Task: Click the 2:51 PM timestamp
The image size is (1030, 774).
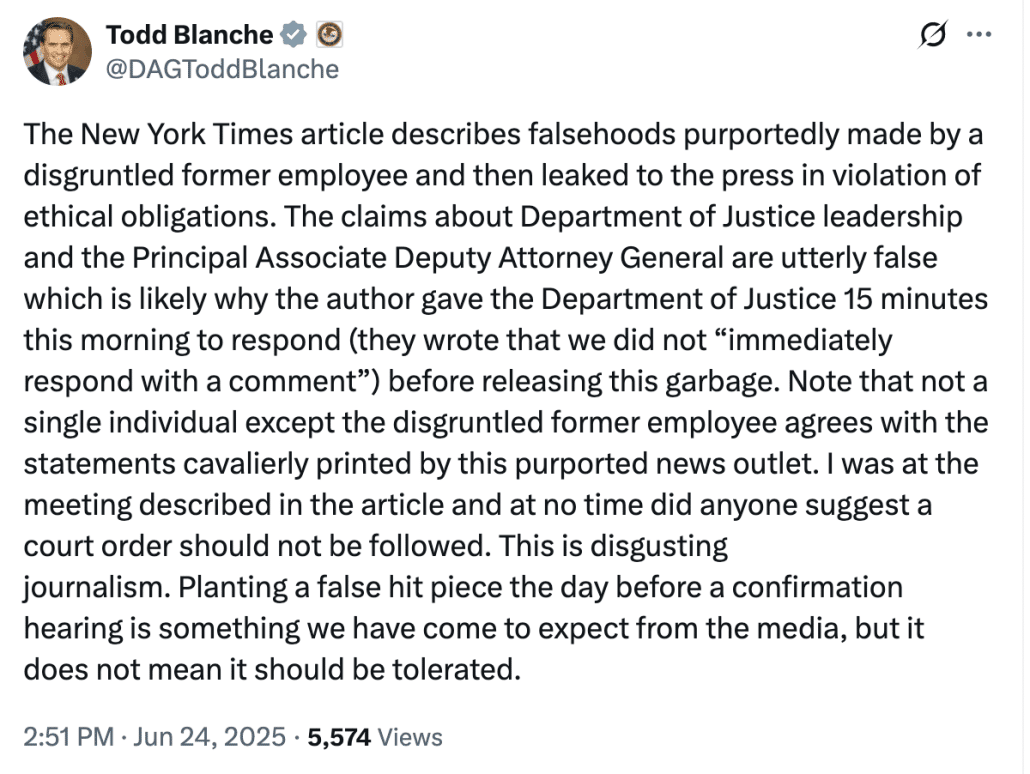Action: pyautogui.click(x=67, y=738)
